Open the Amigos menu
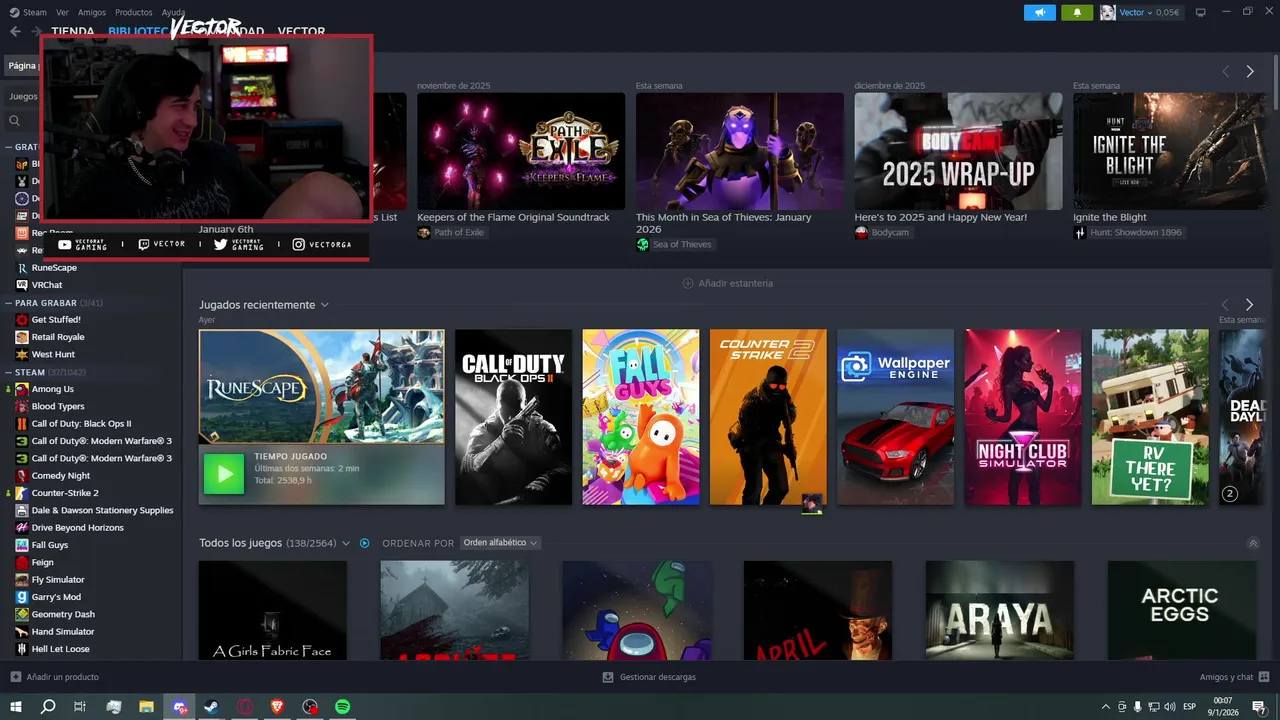 92,12
